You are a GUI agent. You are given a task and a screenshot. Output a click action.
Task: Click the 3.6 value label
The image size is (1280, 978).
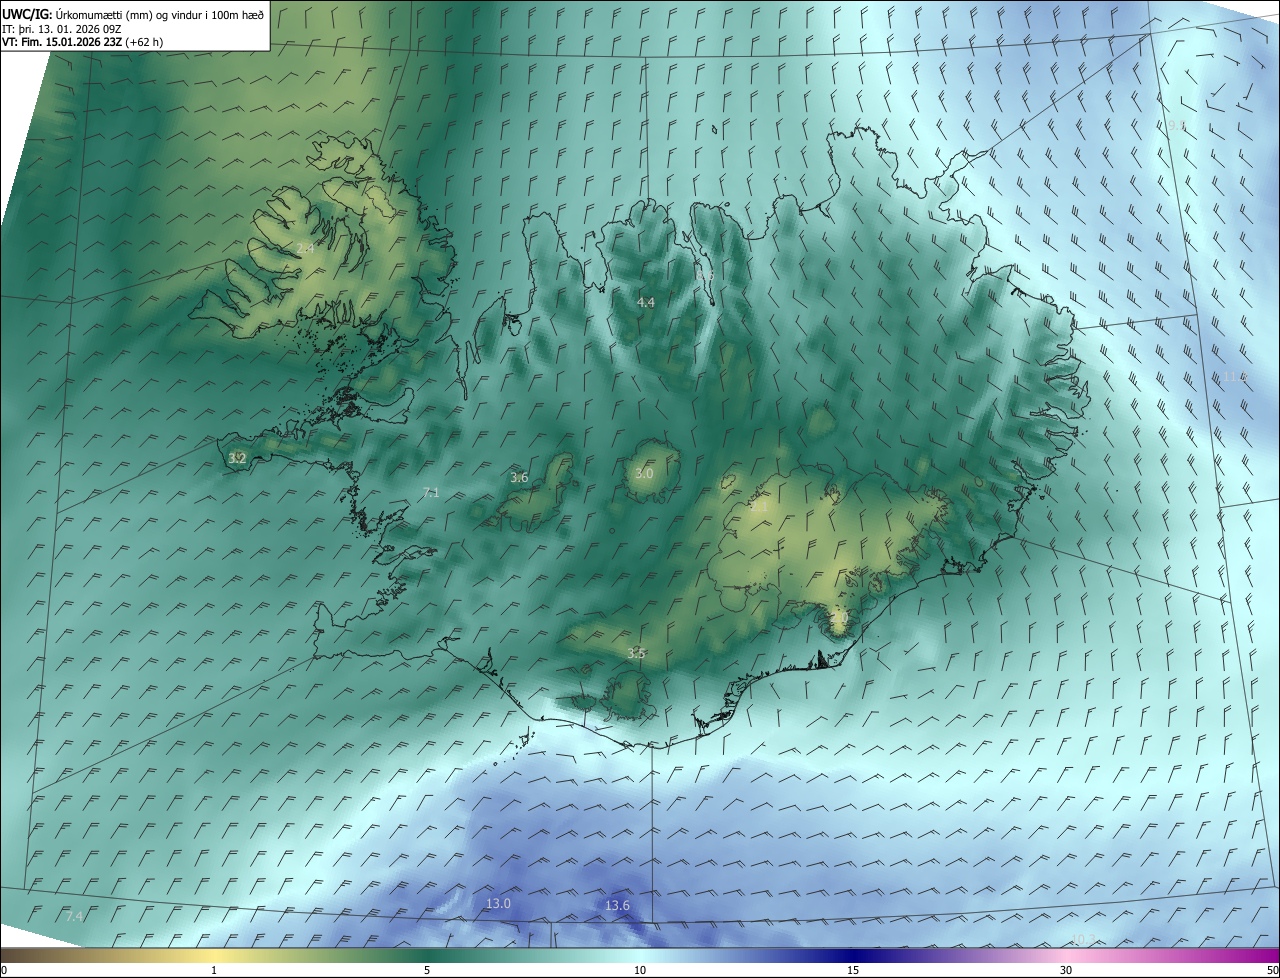tap(519, 478)
